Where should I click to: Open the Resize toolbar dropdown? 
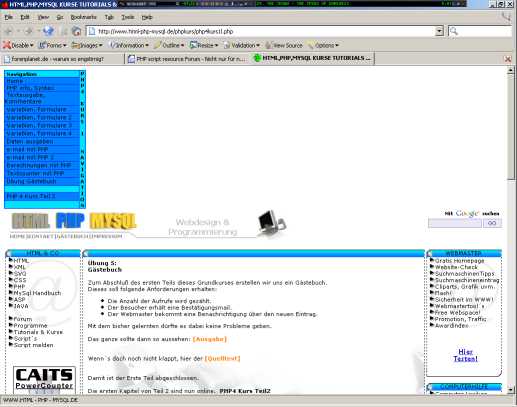coord(204,45)
